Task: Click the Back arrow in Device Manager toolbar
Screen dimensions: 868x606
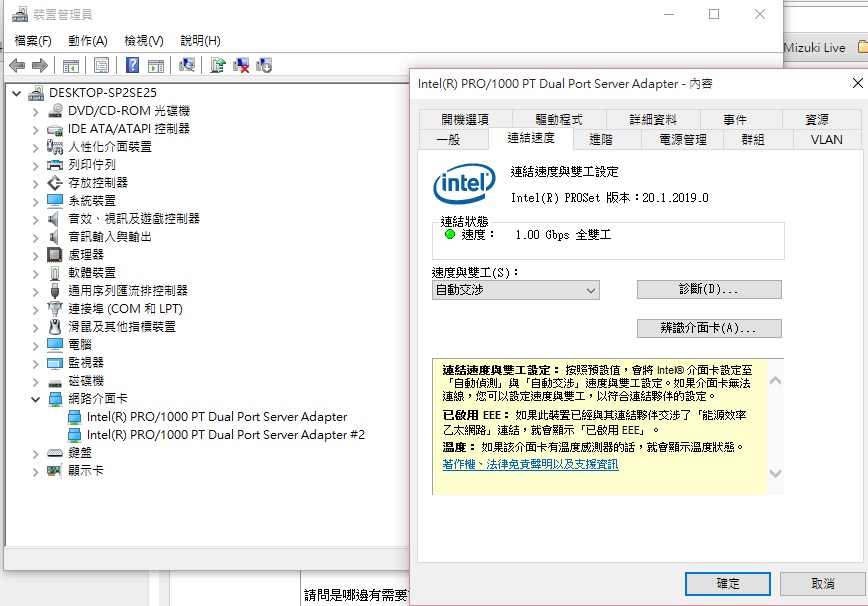Action: (x=17, y=66)
